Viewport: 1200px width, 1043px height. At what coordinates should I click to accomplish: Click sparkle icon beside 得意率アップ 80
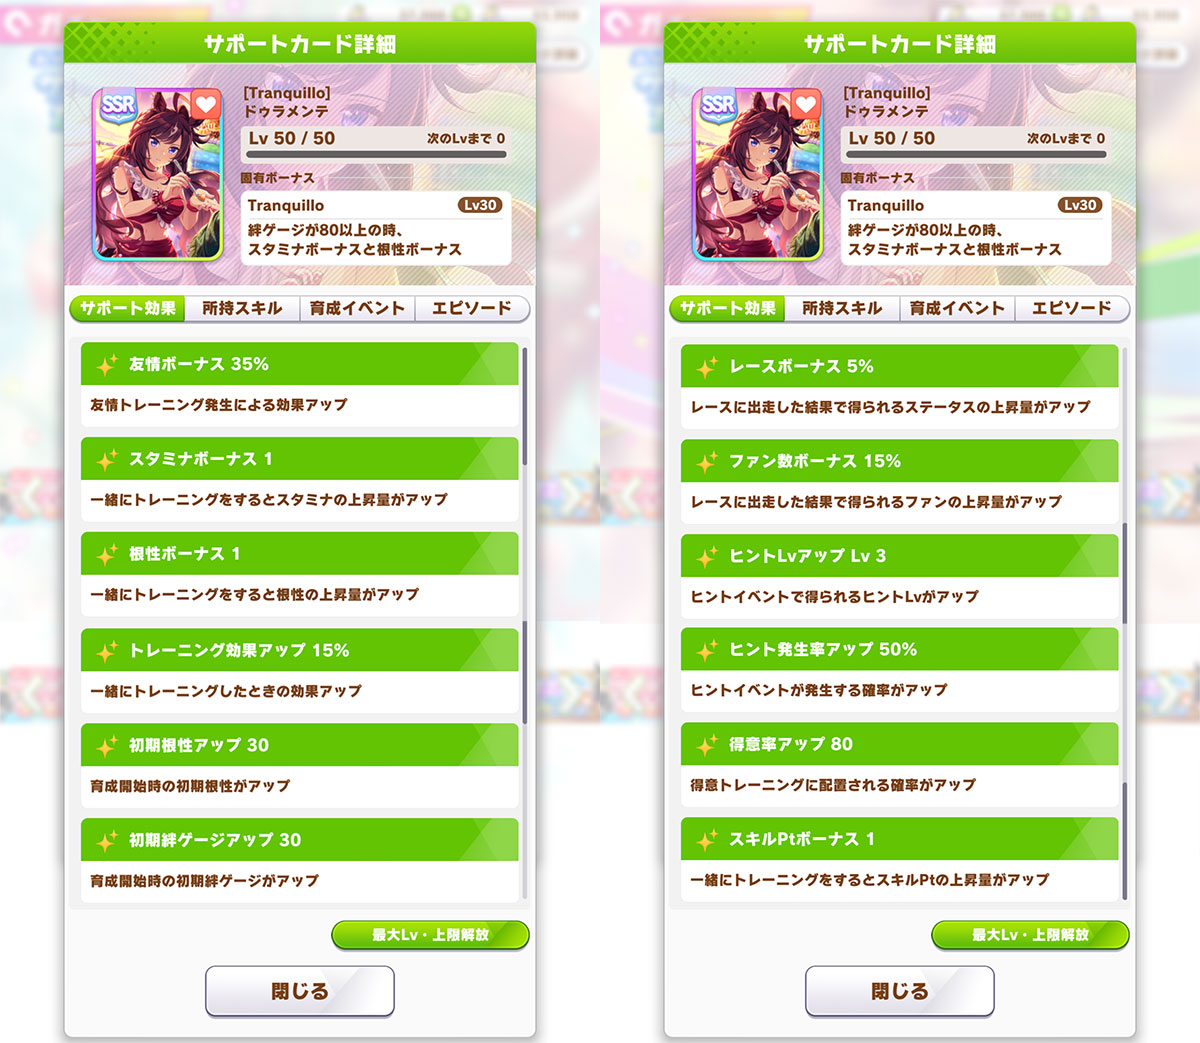point(706,744)
